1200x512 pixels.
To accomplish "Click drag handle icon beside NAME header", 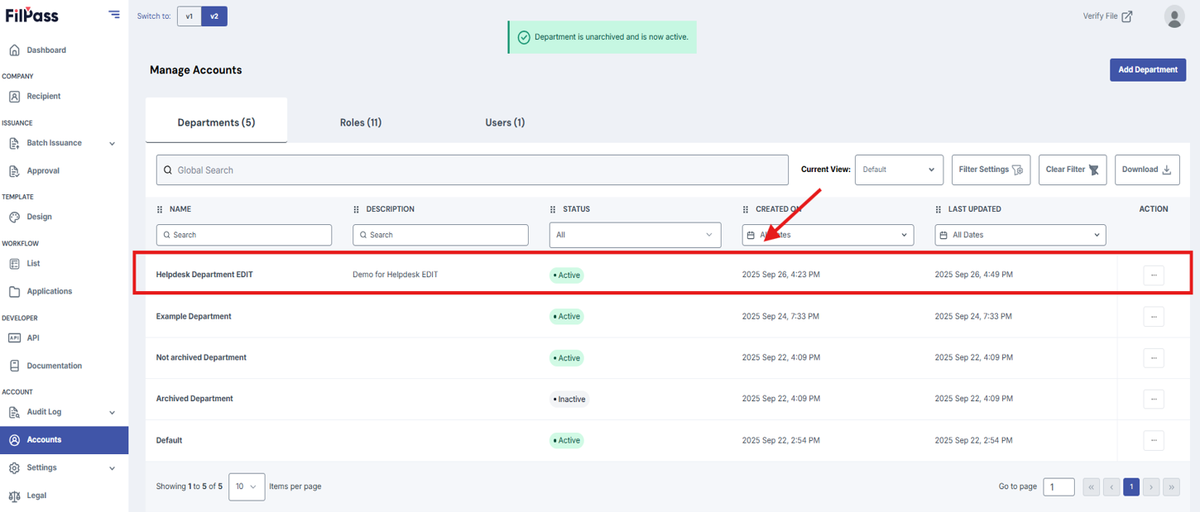I will point(160,209).
